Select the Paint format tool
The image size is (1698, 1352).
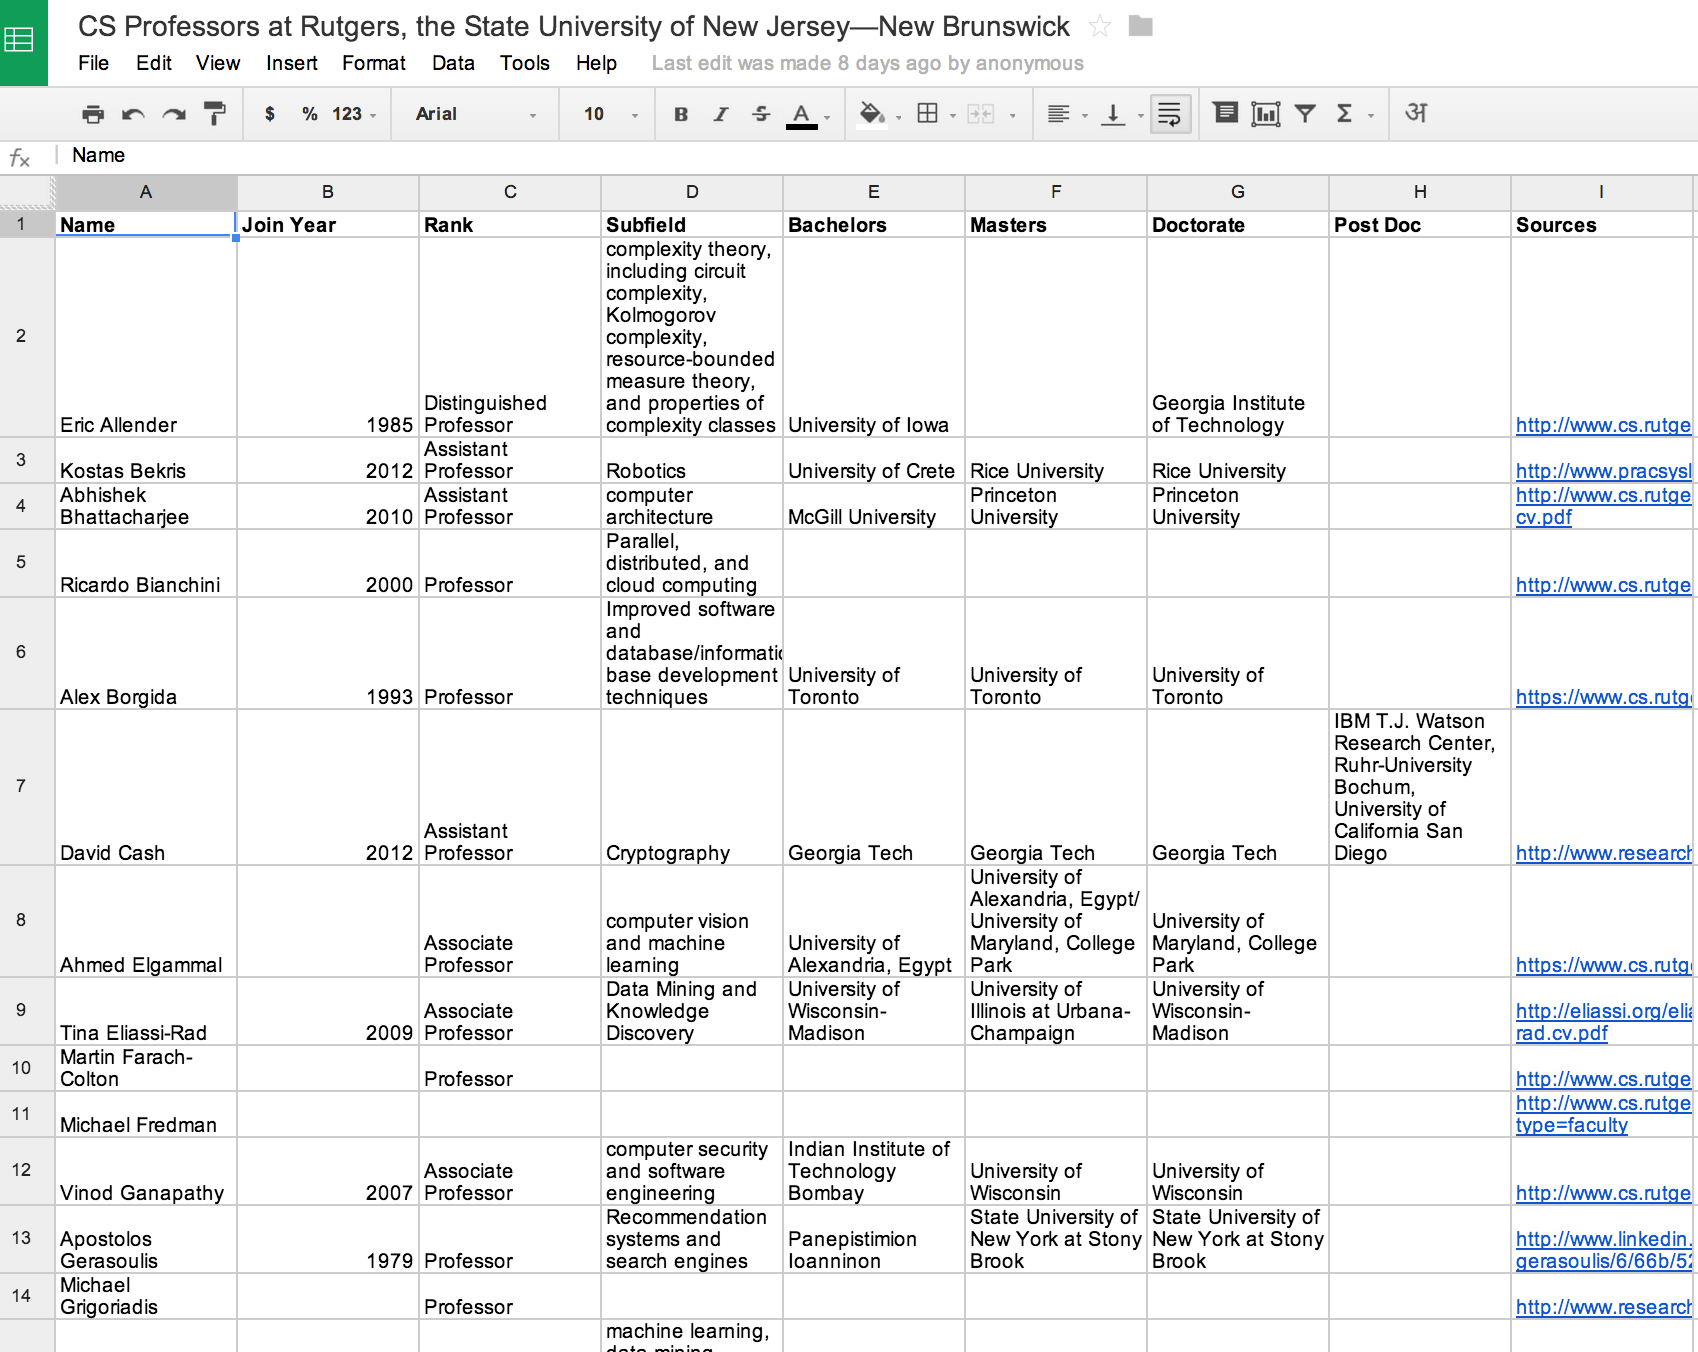click(x=214, y=114)
